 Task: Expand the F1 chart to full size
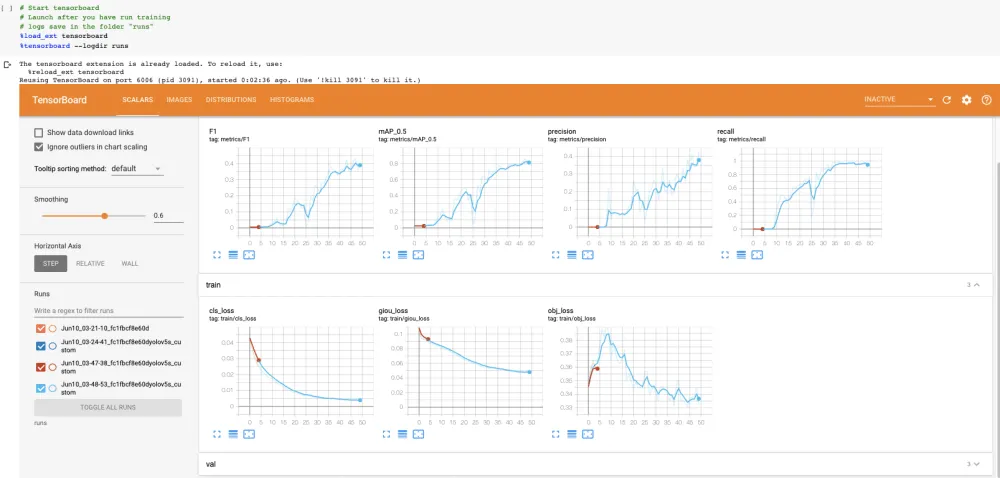[x=217, y=254]
